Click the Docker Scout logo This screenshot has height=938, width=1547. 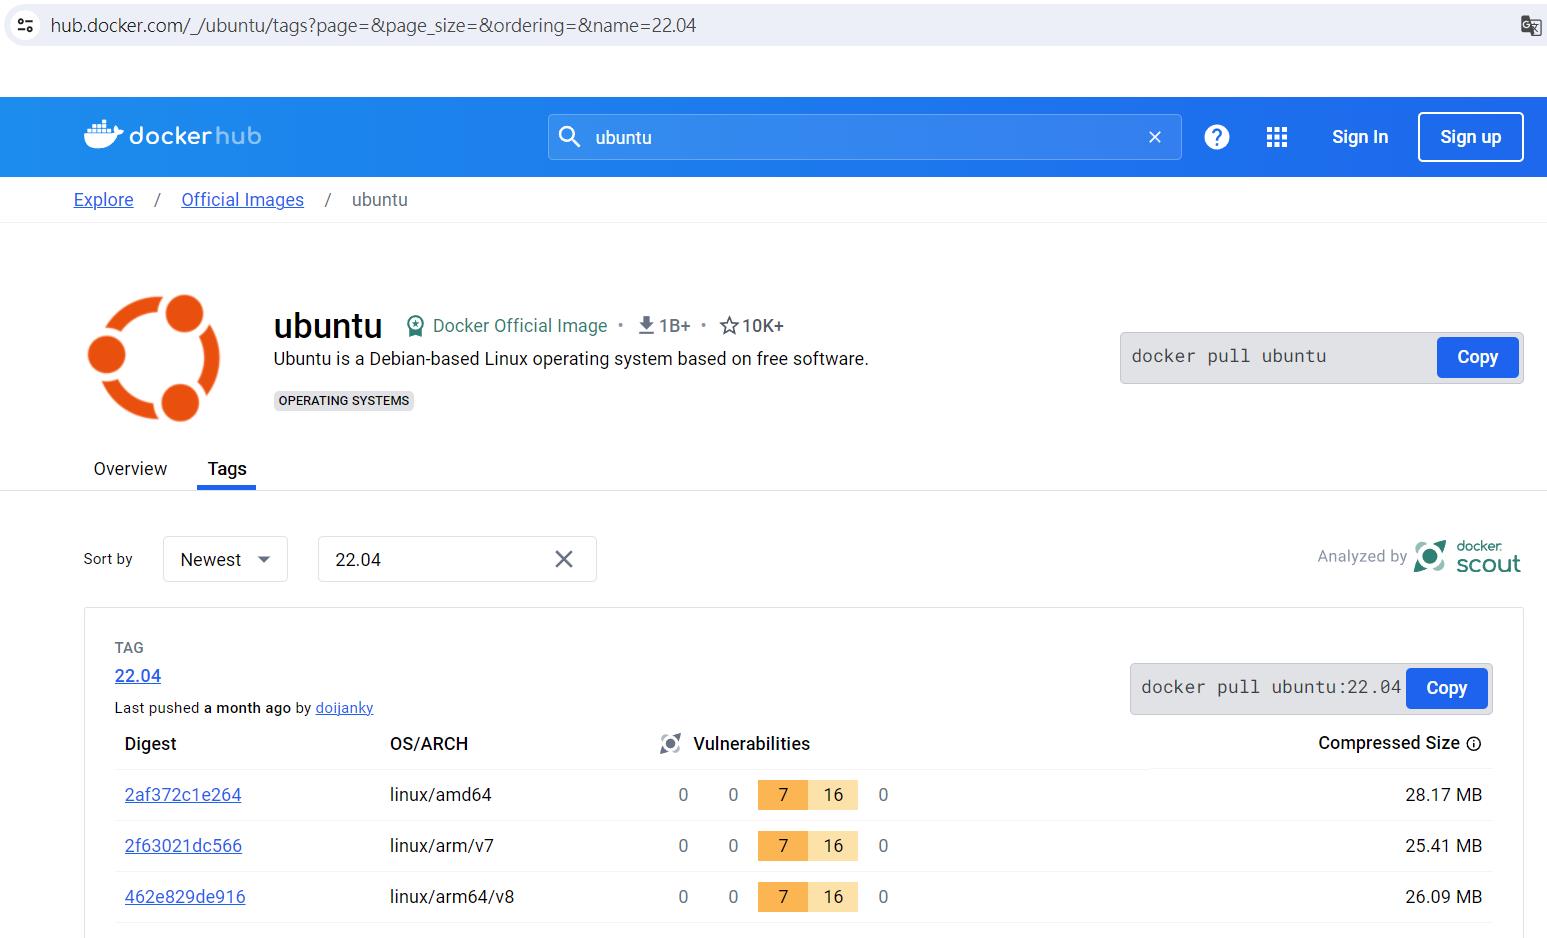point(1468,557)
